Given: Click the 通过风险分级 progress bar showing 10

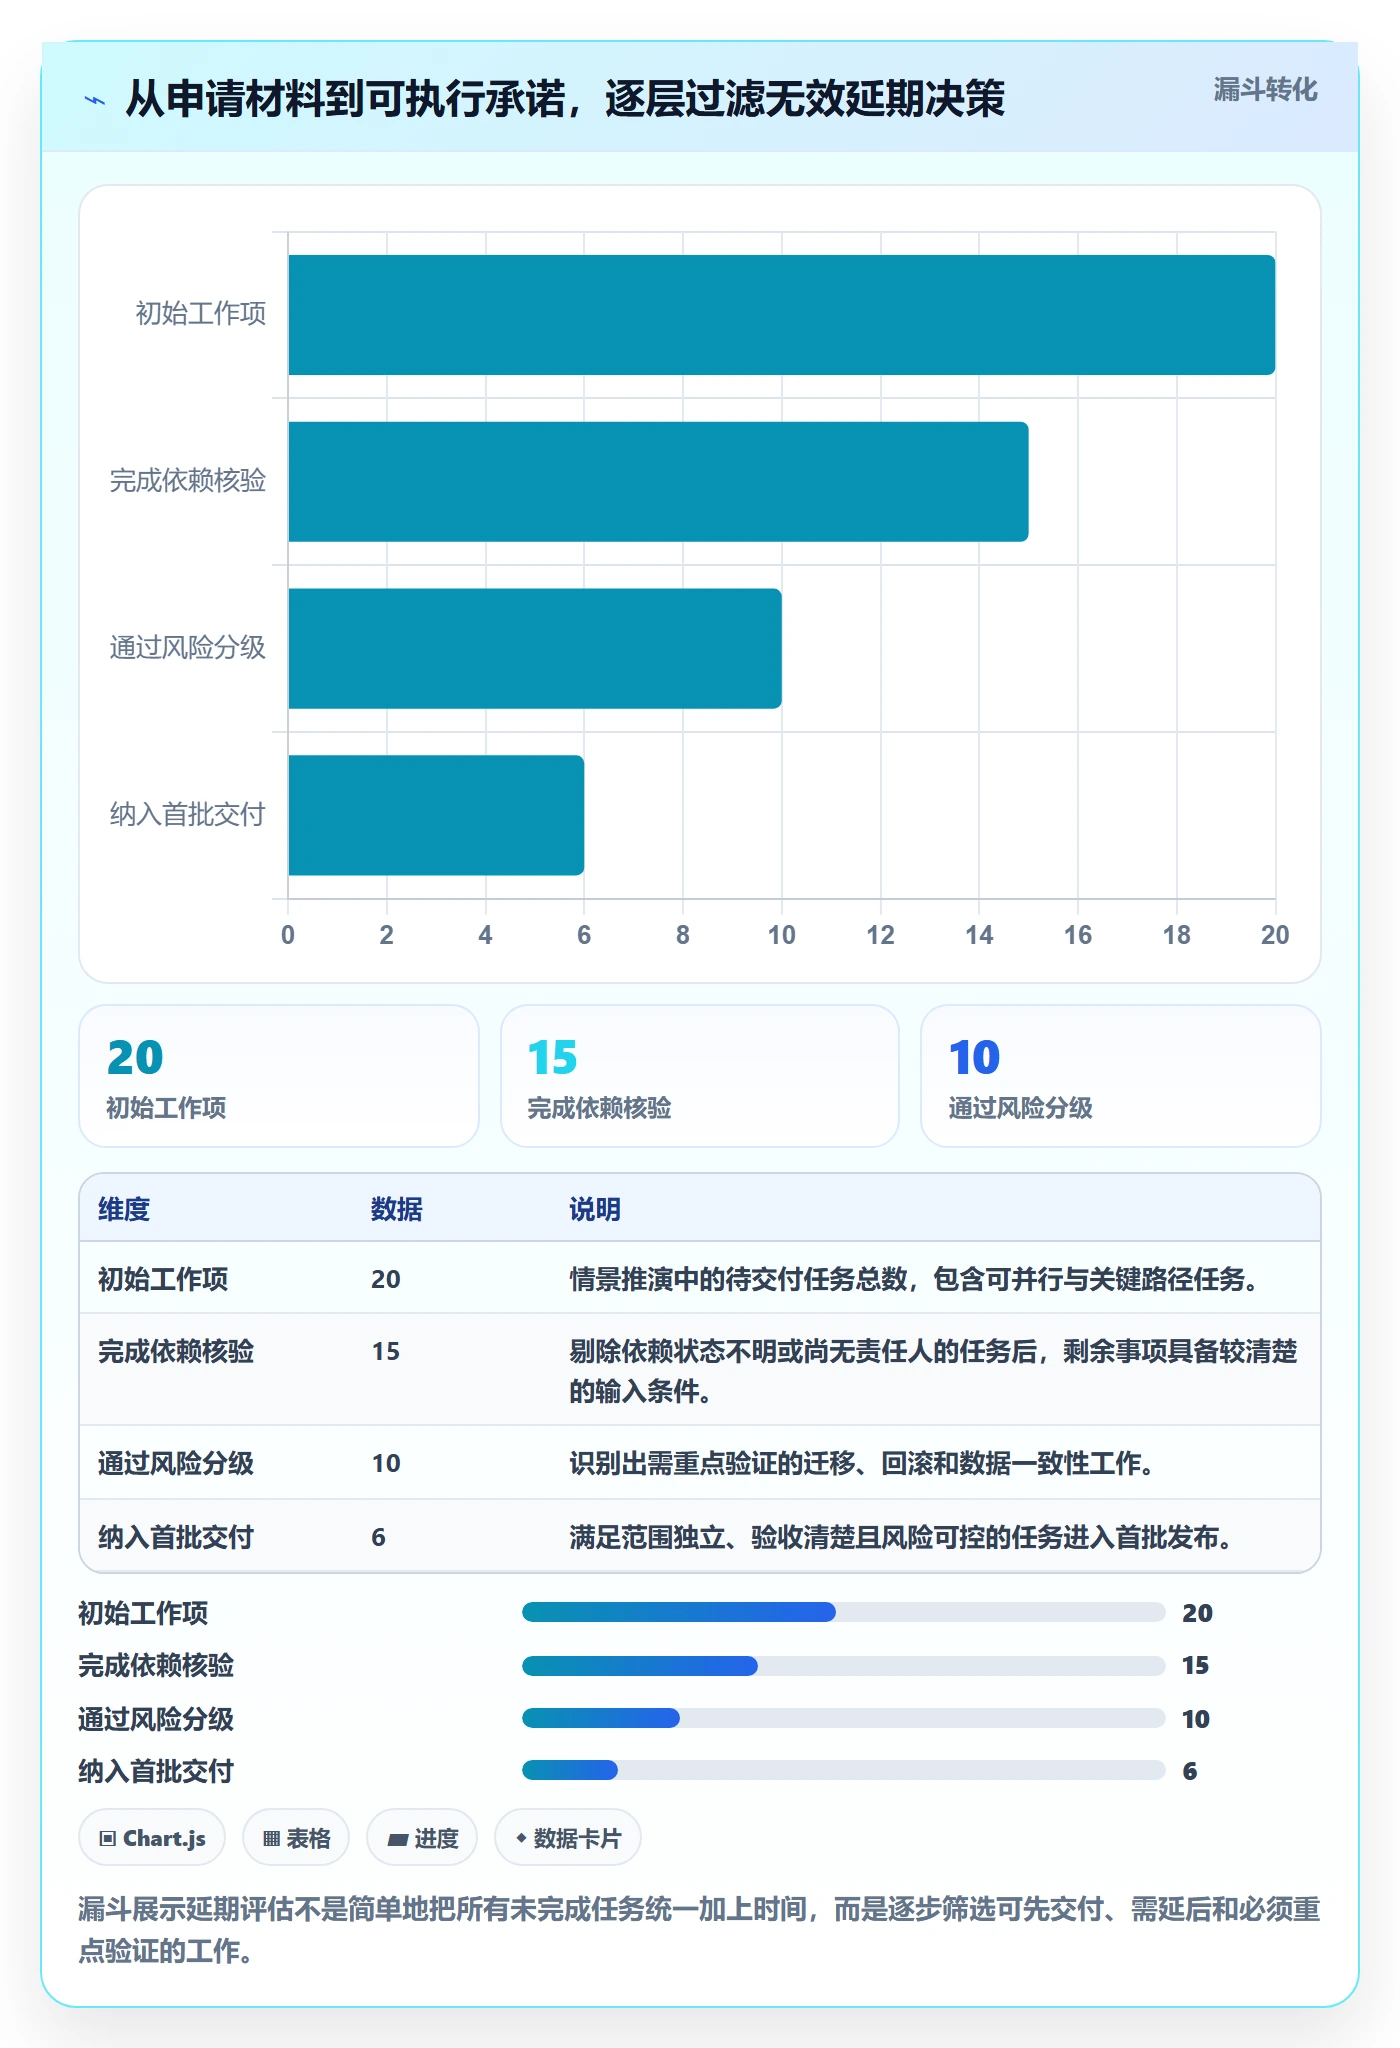Looking at the screenshot, I should [844, 1718].
